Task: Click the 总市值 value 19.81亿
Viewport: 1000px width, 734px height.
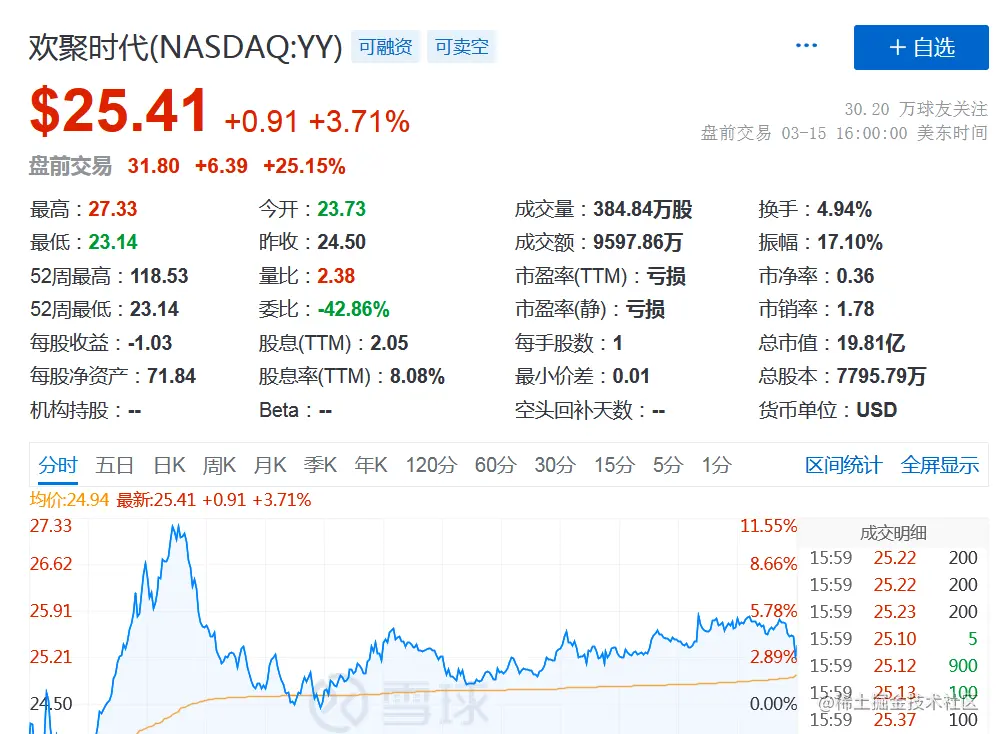Action: (871, 343)
